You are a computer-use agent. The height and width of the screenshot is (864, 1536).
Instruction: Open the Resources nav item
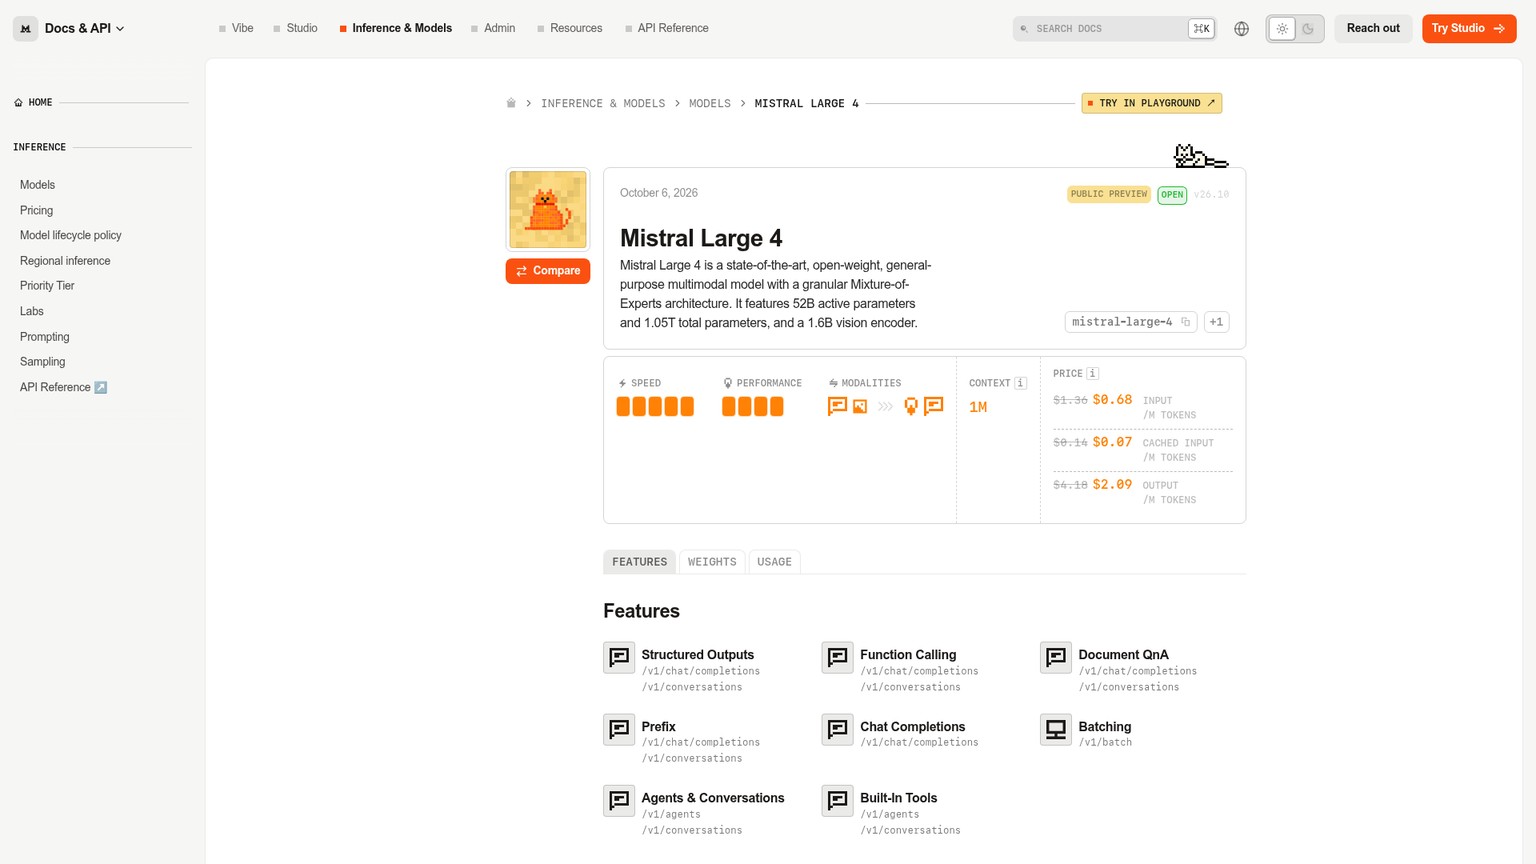tap(570, 28)
